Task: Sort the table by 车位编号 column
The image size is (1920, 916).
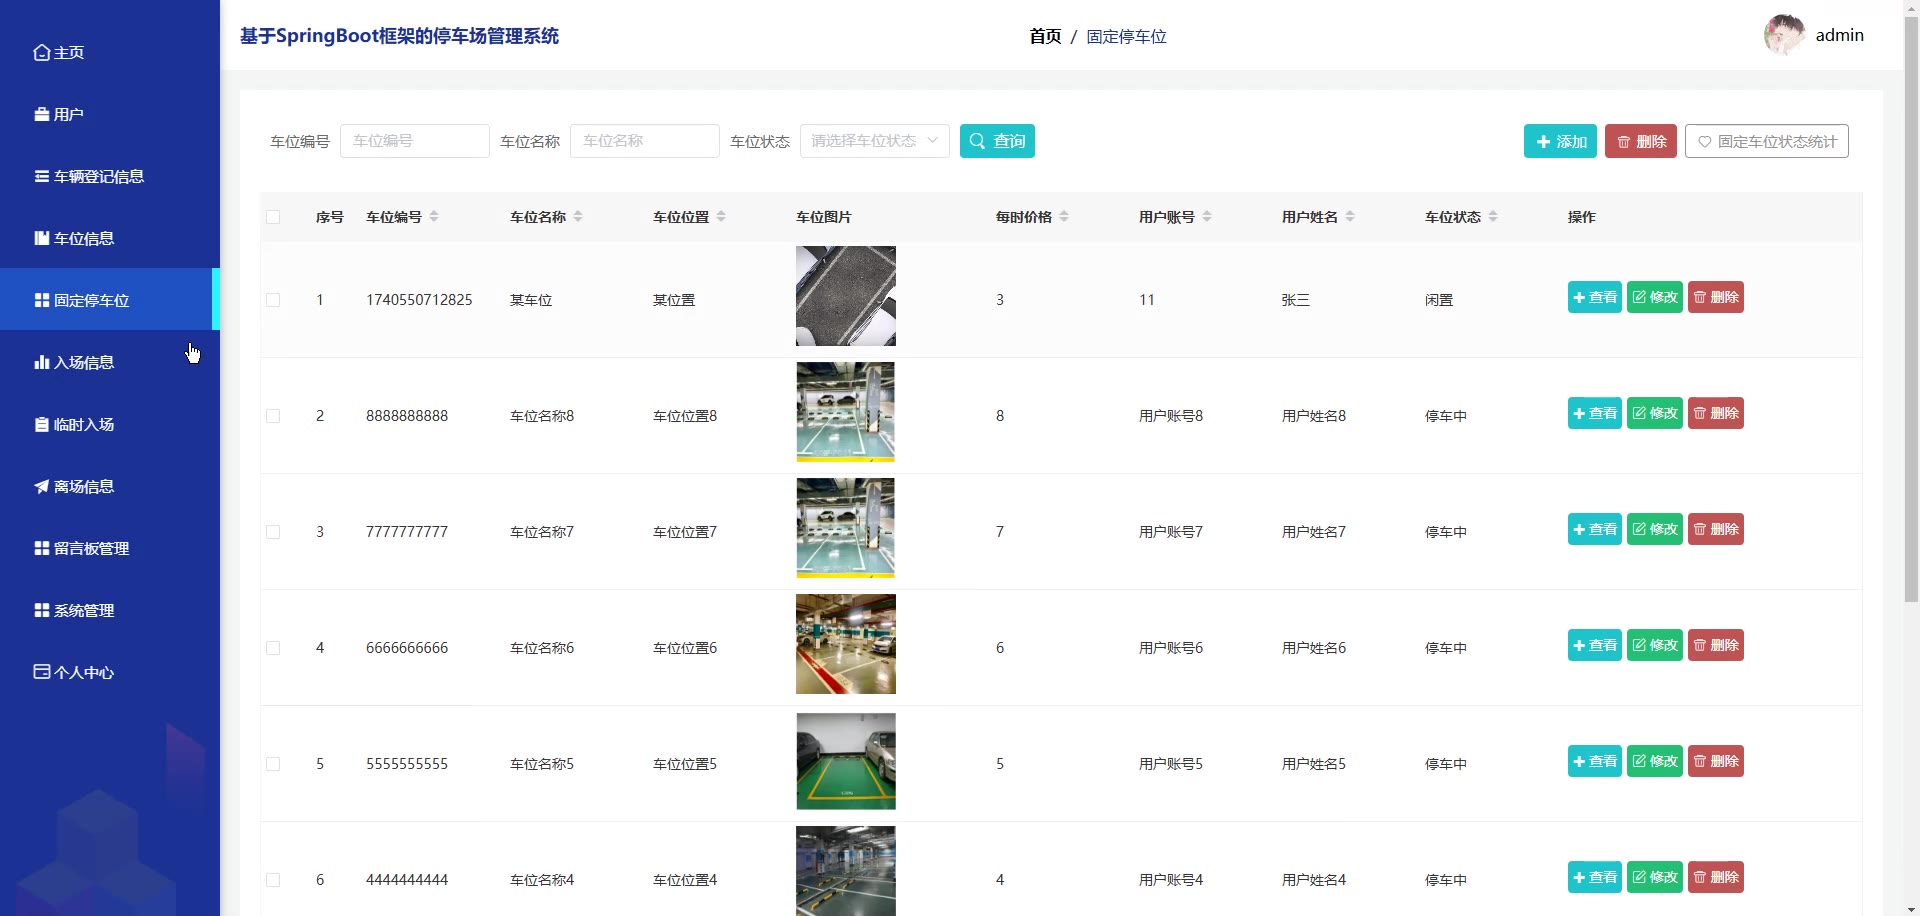Action: [x=434, y=217]
